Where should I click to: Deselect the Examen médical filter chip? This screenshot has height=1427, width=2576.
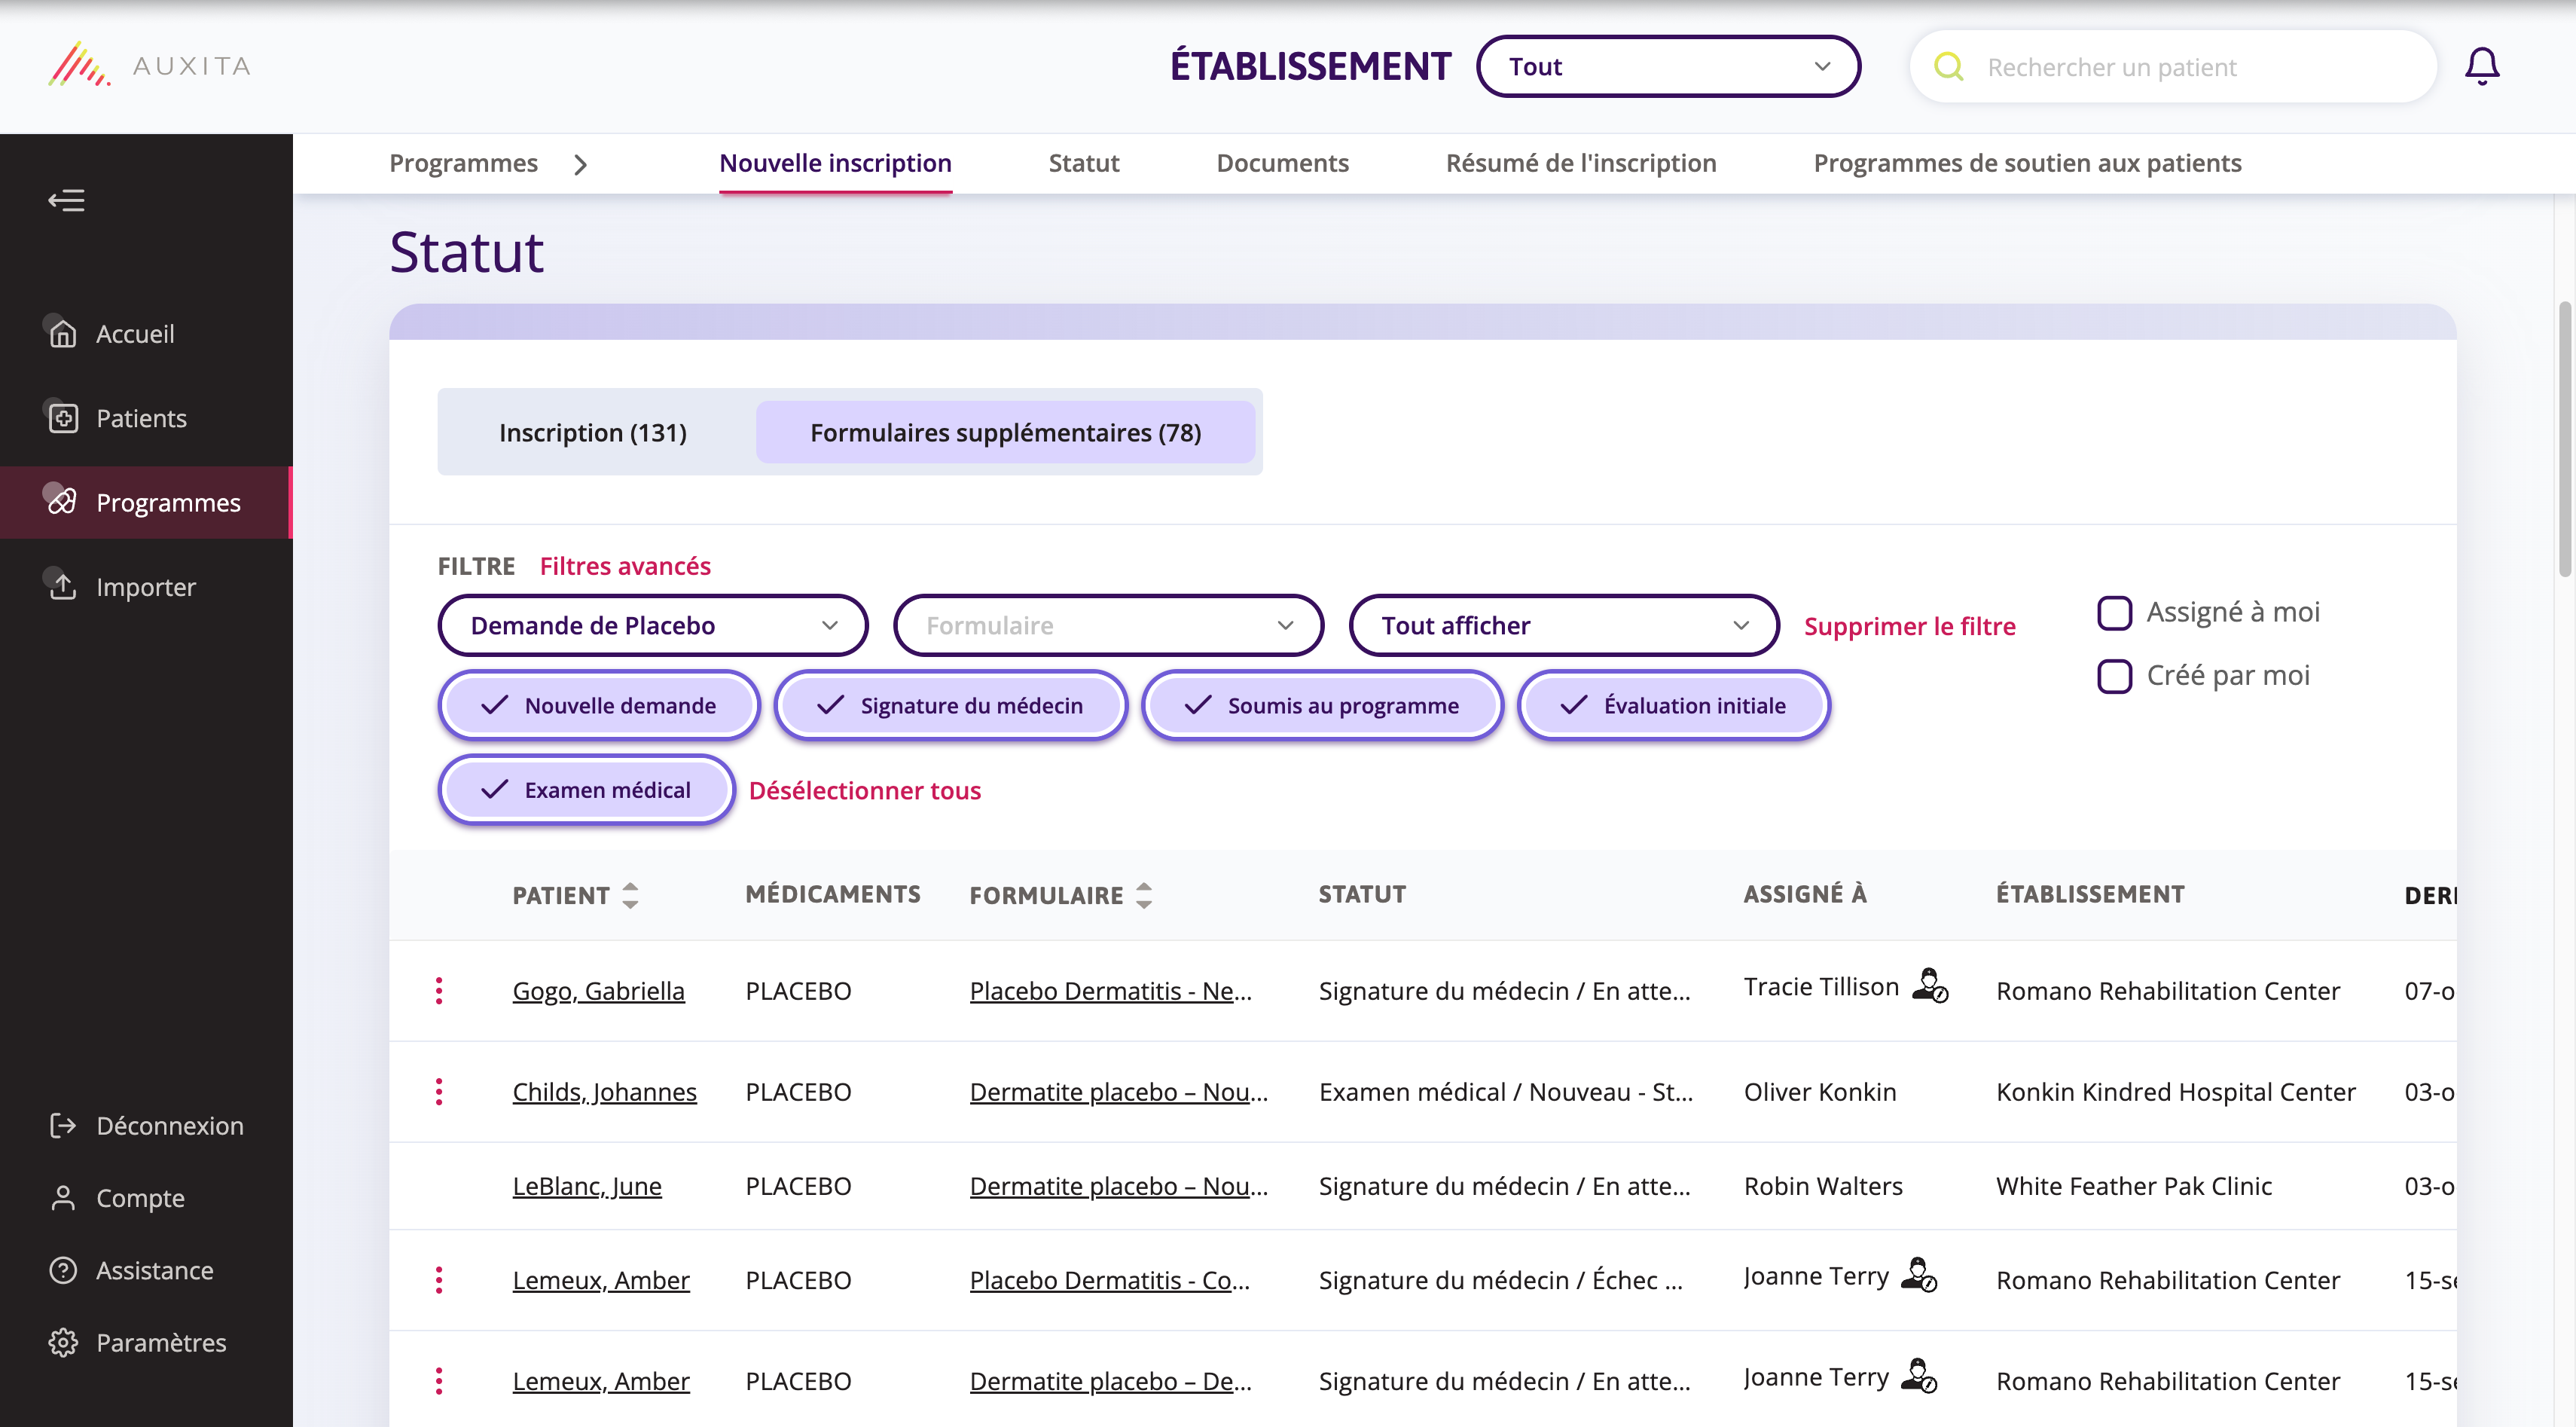[x=586, y=789]
